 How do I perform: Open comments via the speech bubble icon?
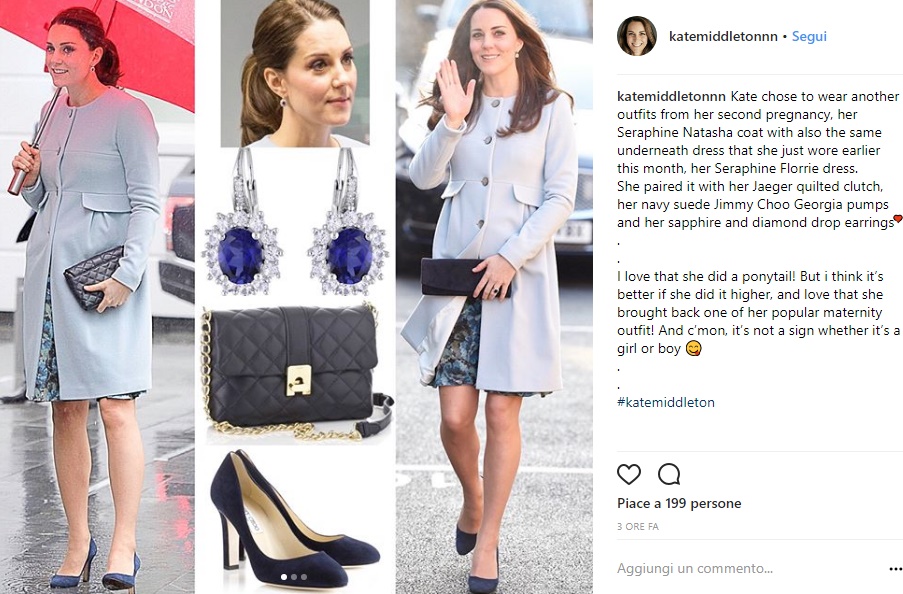(x=669, y=474)
